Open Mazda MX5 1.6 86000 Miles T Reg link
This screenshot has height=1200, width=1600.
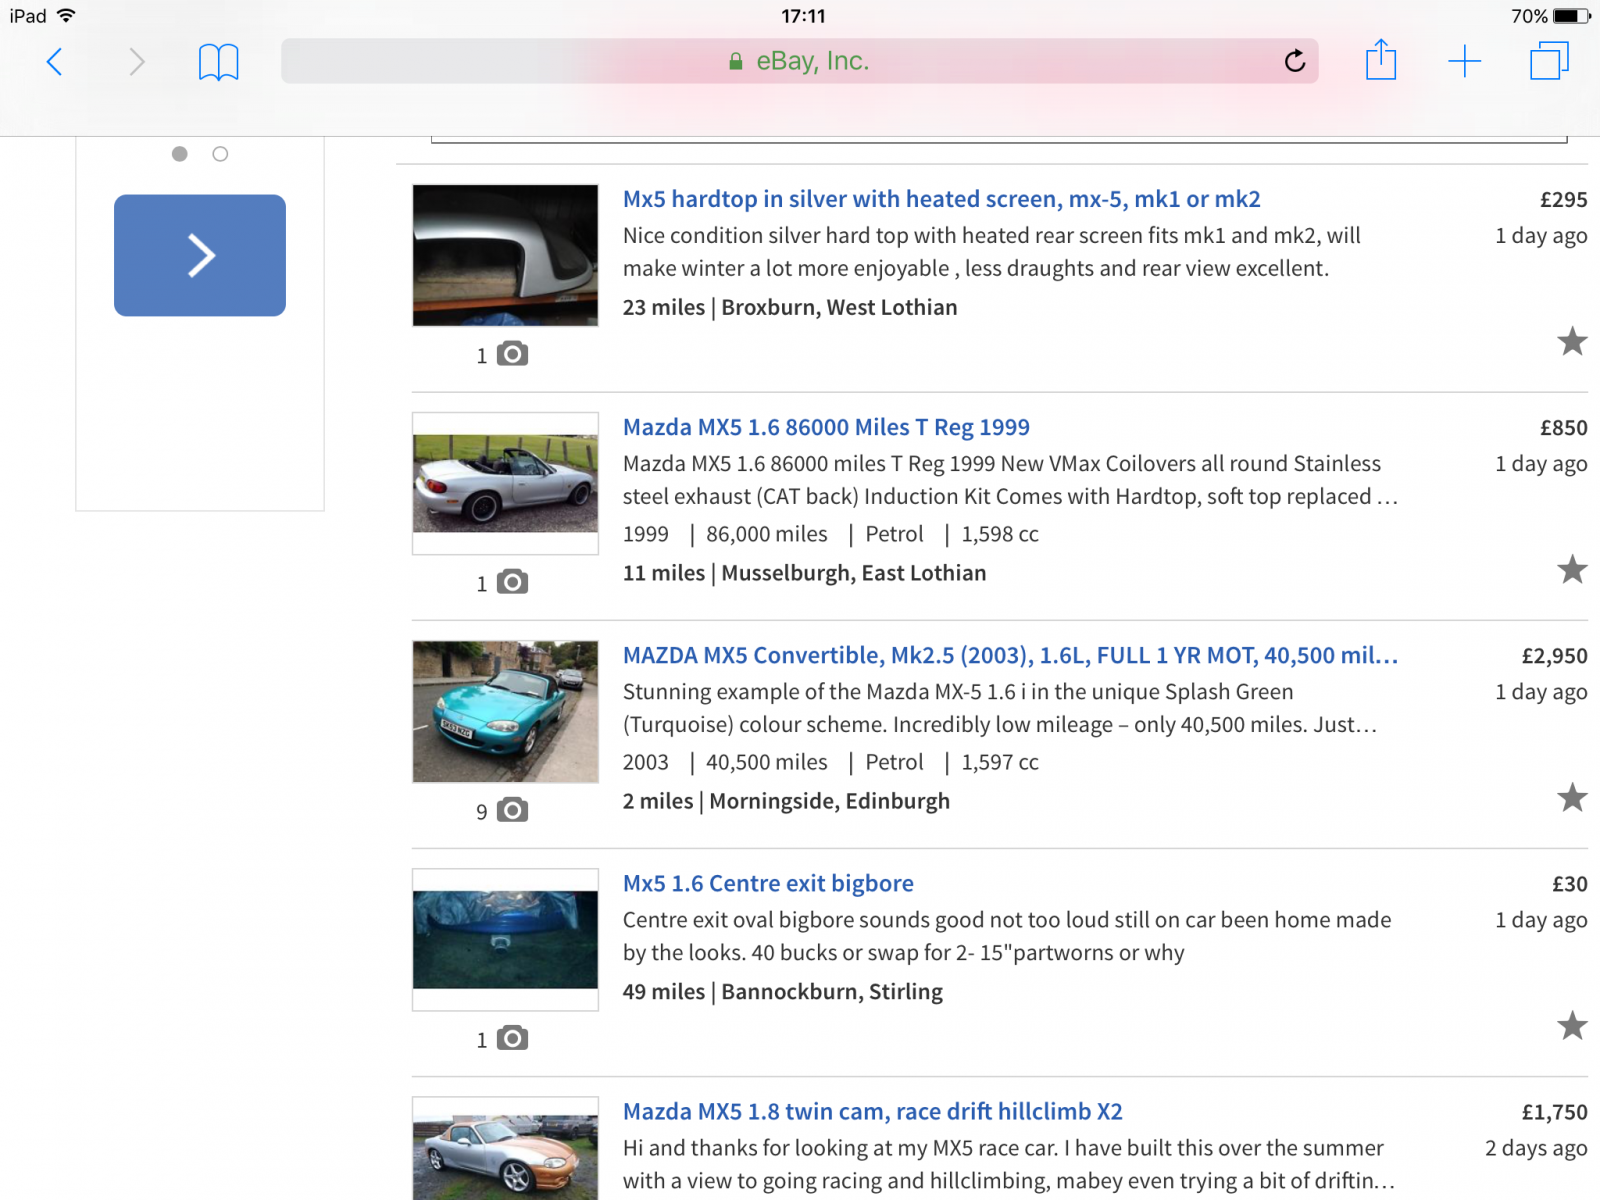pyautogui.click(x=826, y=427)
